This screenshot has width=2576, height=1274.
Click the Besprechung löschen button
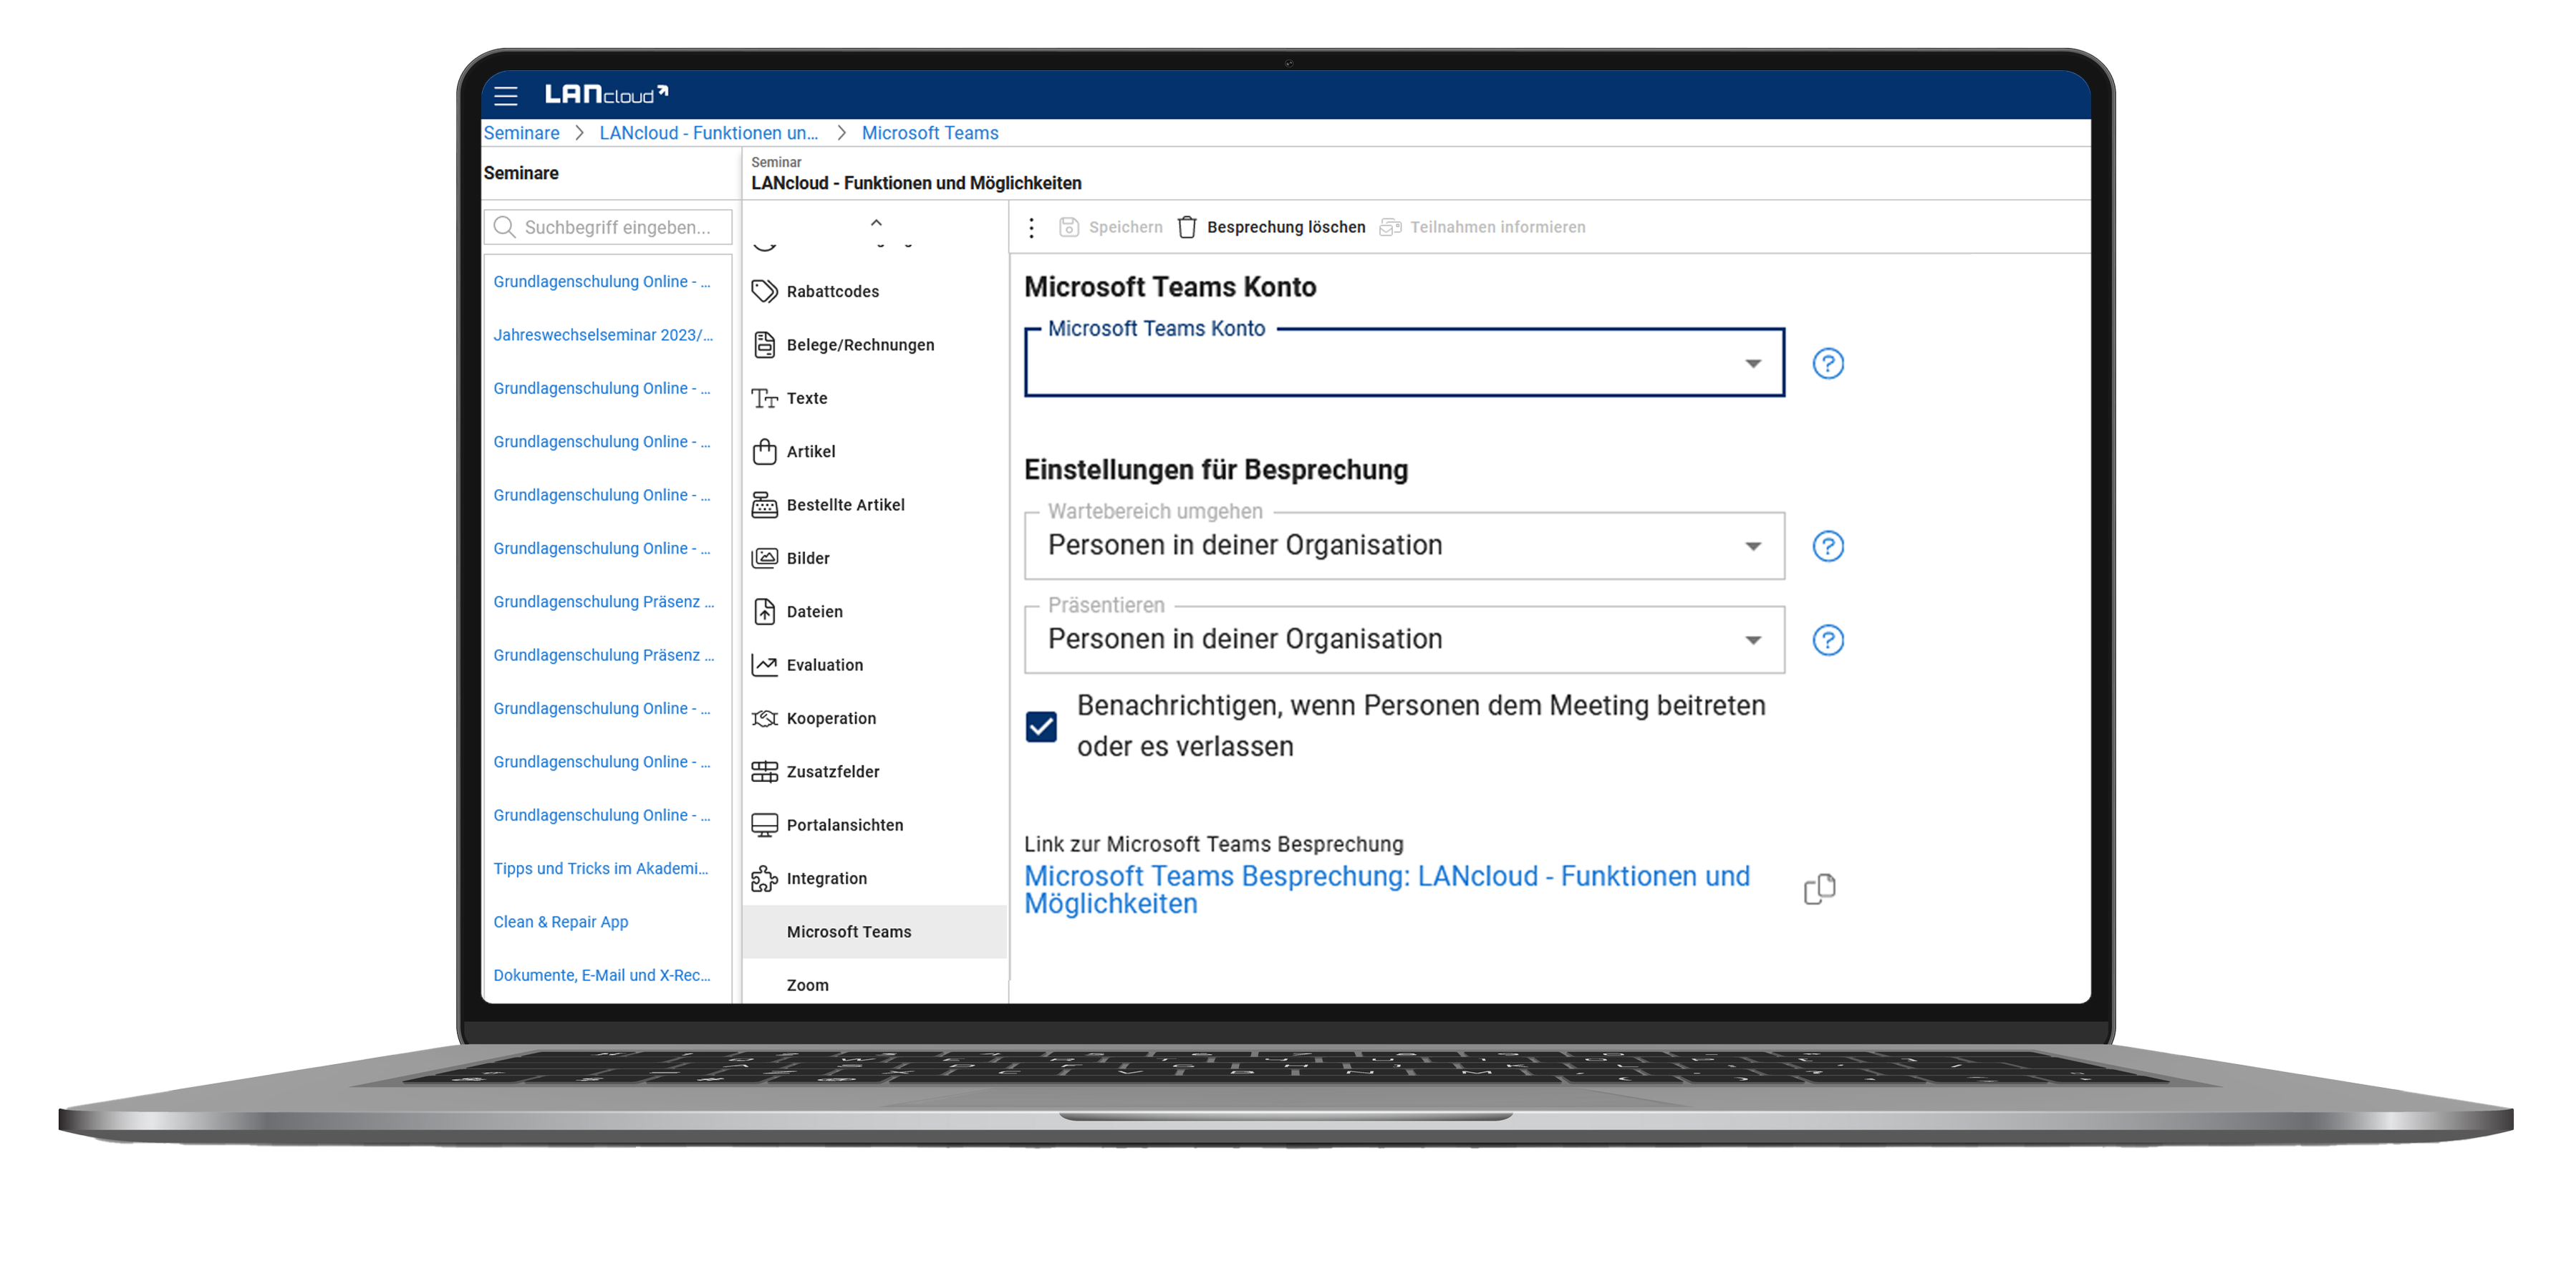[1271, 227]
